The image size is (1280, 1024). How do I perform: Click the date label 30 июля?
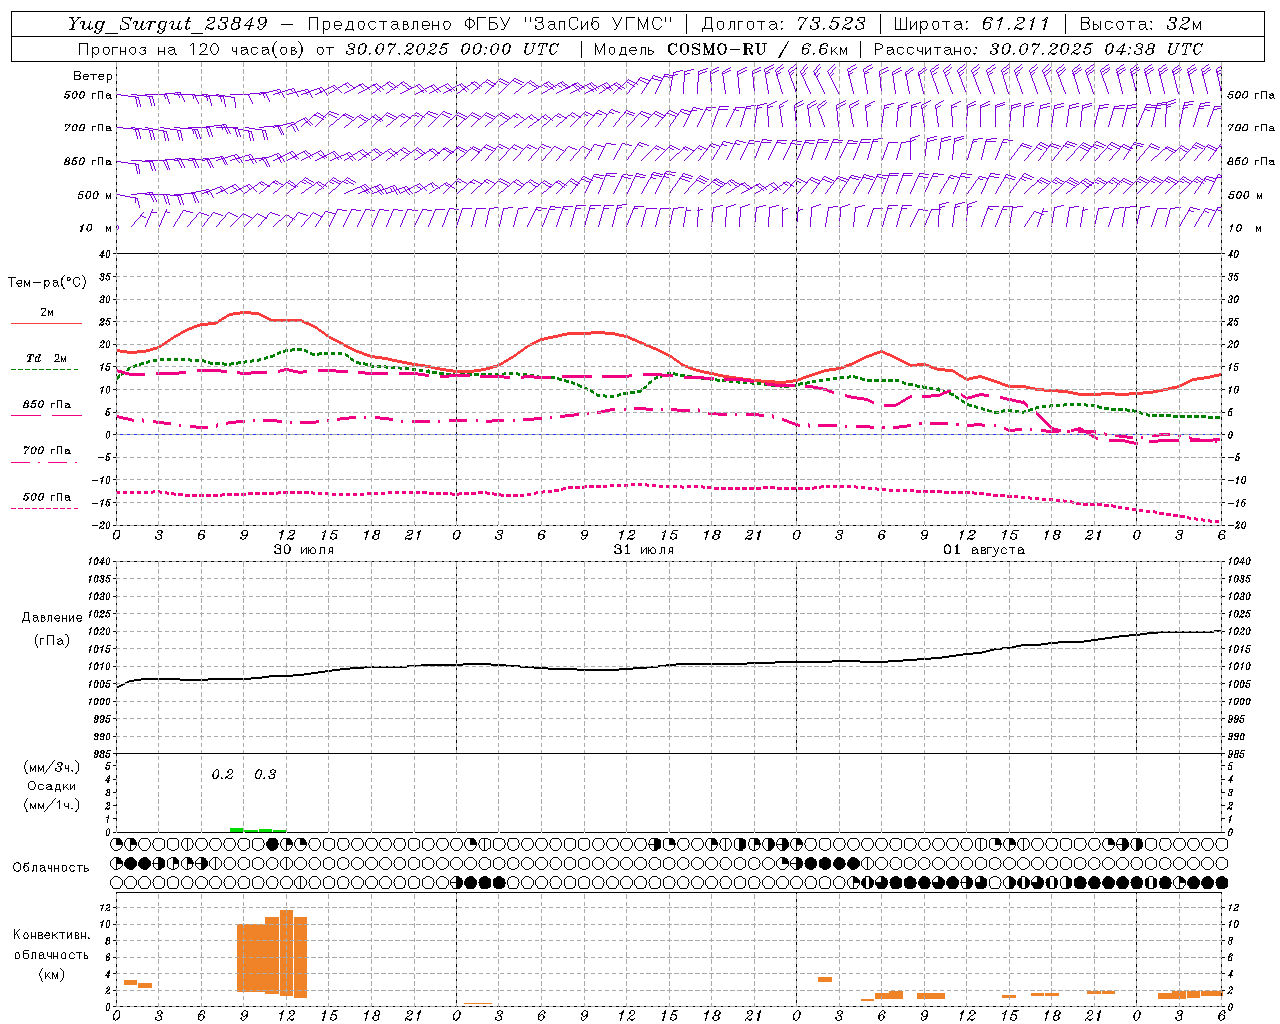click(x=304, y=550)
